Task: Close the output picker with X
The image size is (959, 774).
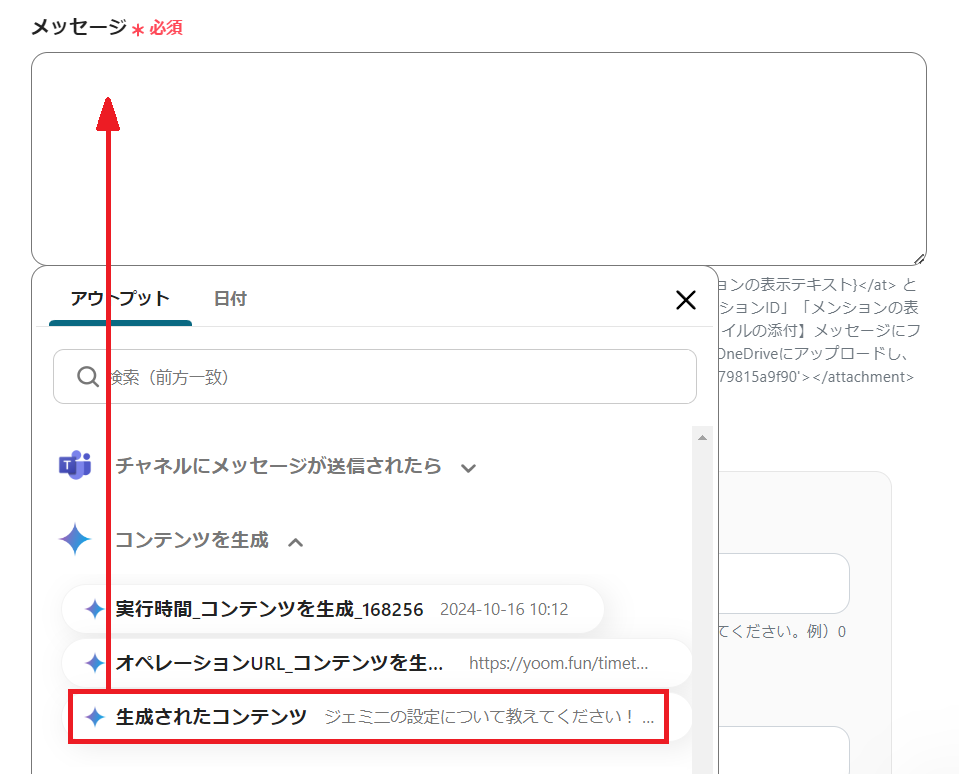Action: click(686, 300)
